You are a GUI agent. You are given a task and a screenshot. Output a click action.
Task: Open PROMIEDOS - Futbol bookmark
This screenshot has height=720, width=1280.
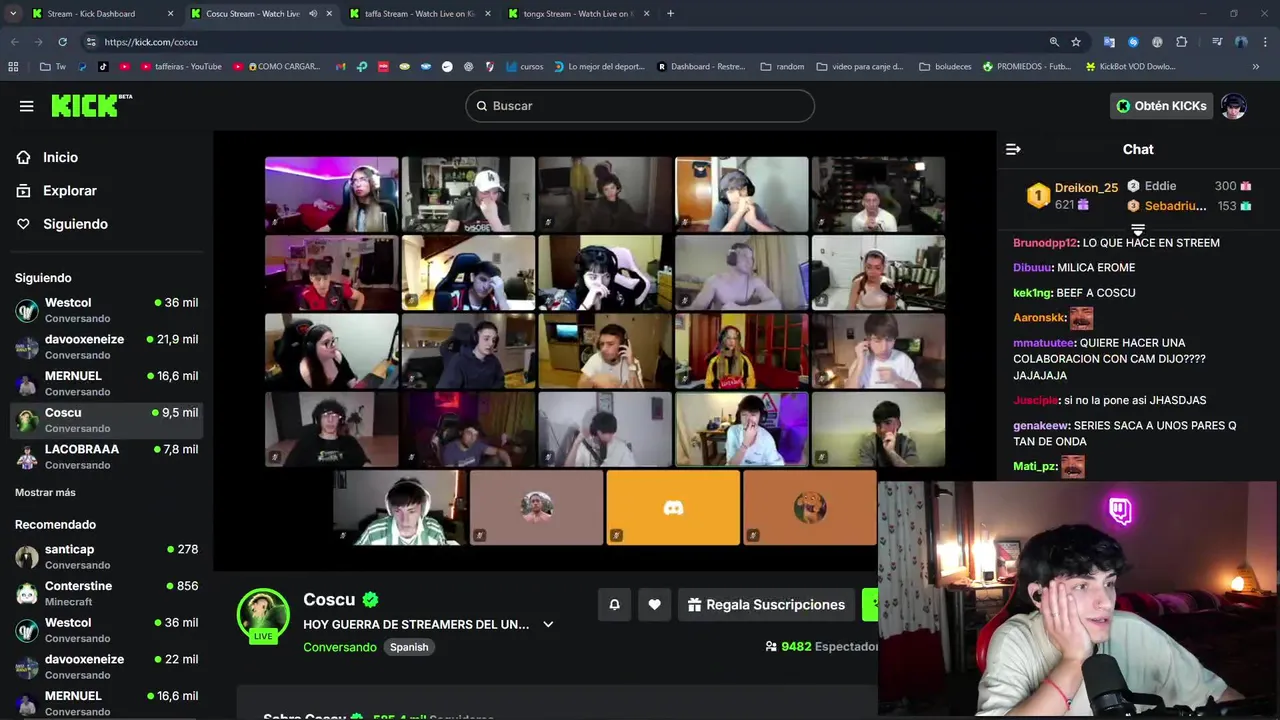1027,67
